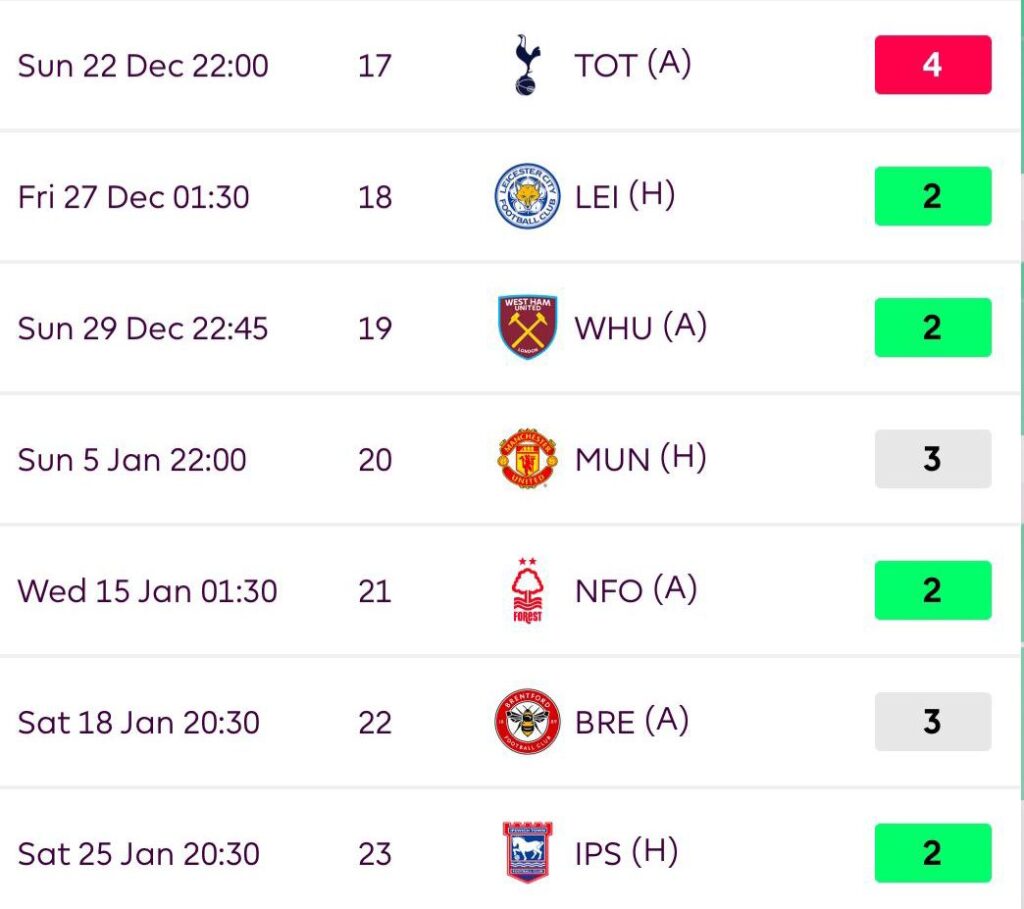Click the Sun 22 Dec 22:00 date
The image size is (1024, 909).
tap(143, 65)
